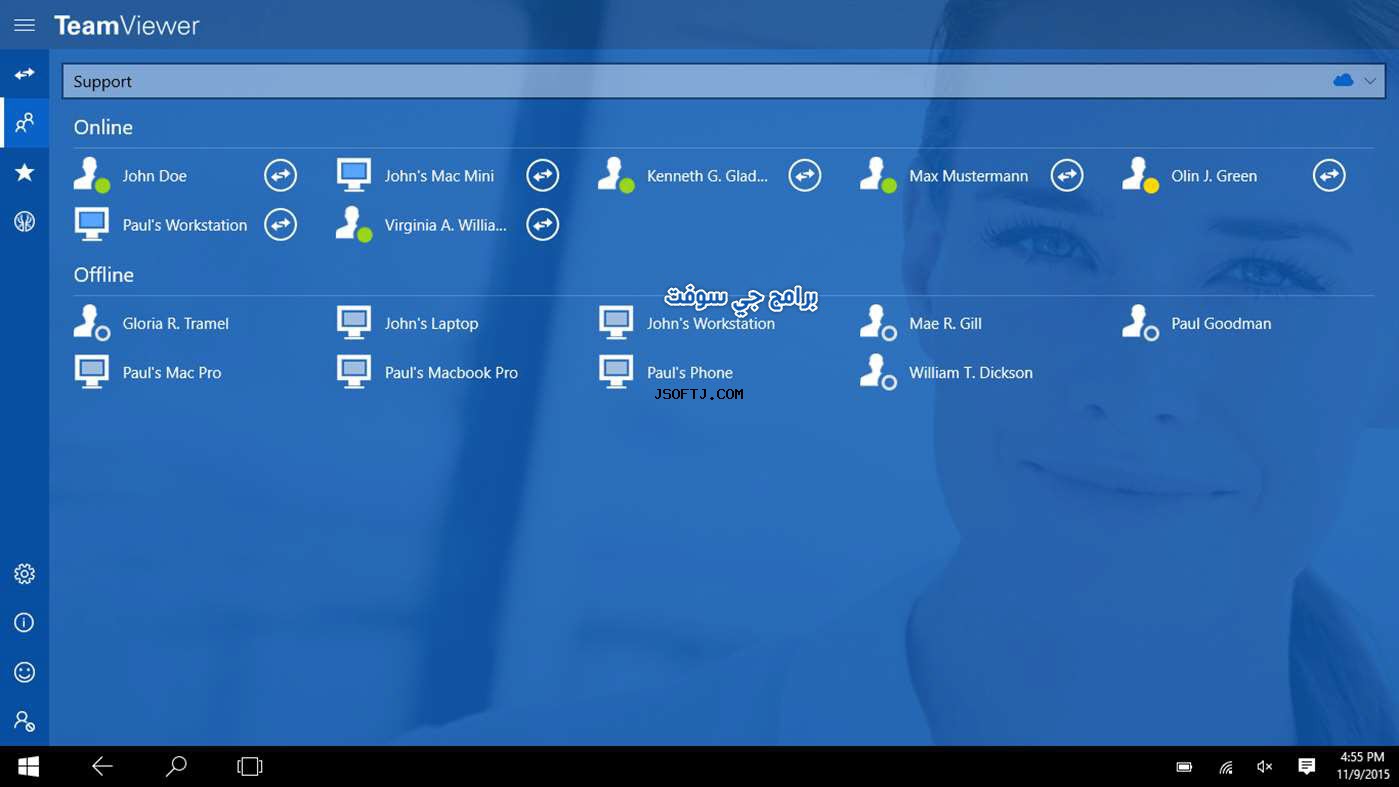Select offline Paul's Phone
This screenshot has height=787, width=1399.
point(689,373)
